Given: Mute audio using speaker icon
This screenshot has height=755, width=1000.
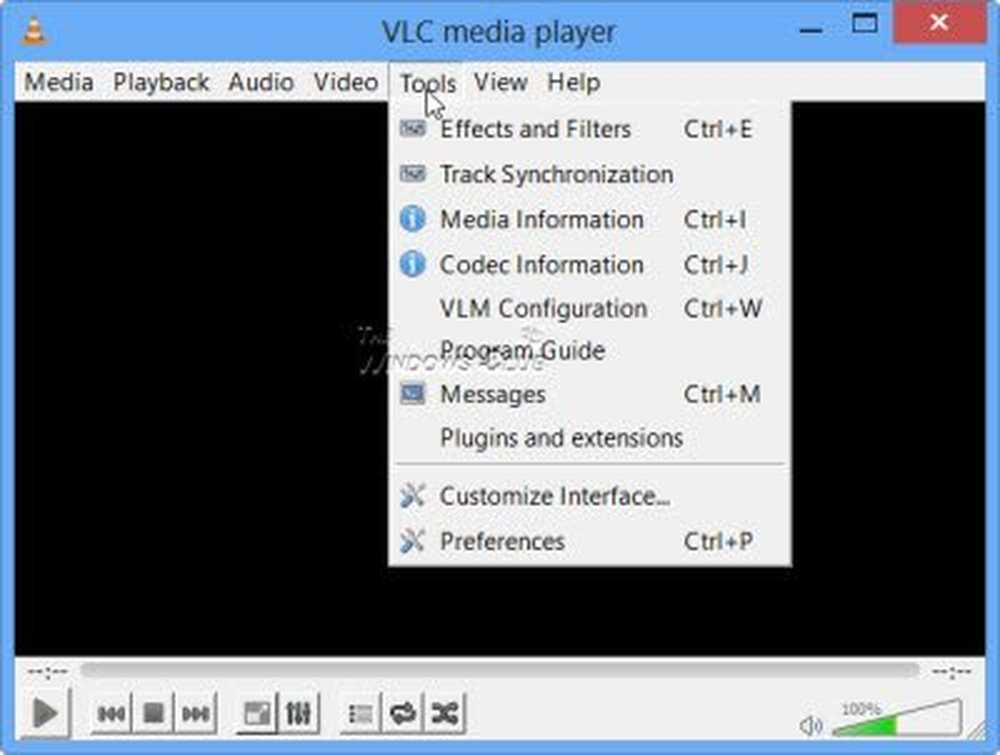Looking at the screenshot, I should (x=811, y=725).
